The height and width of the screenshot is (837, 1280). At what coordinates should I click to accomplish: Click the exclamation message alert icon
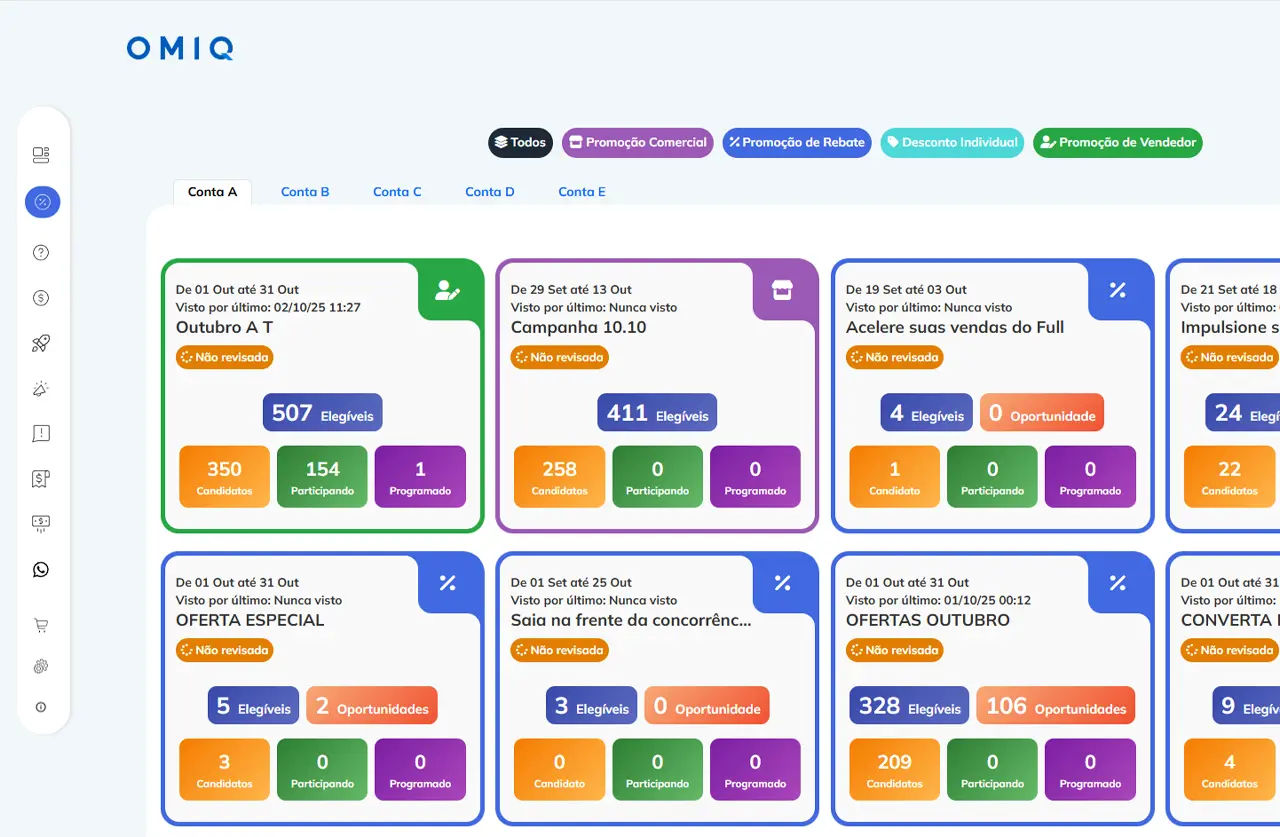pos(41,433)
